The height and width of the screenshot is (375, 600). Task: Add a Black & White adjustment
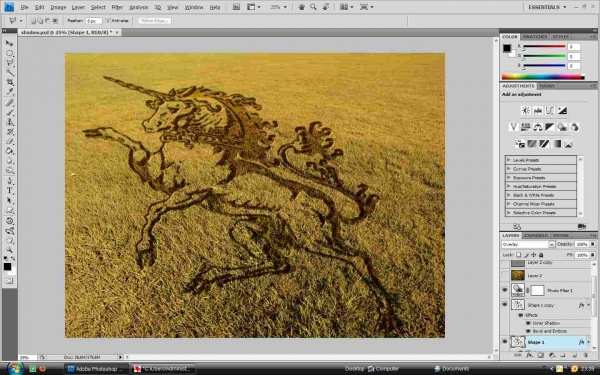(550, 127)
